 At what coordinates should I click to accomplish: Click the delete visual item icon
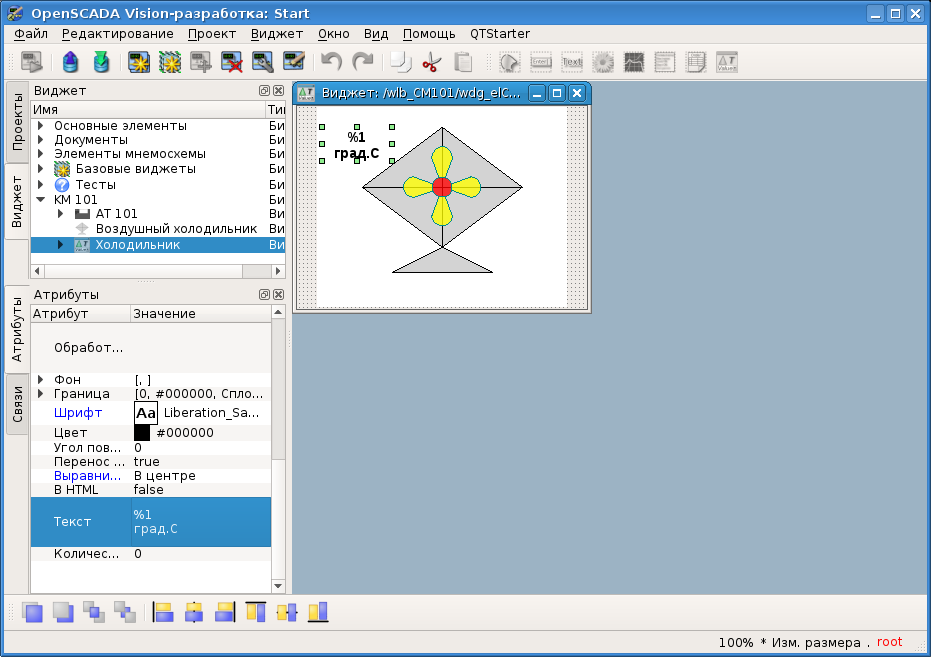pyautogui.click(x=232, y=62)
